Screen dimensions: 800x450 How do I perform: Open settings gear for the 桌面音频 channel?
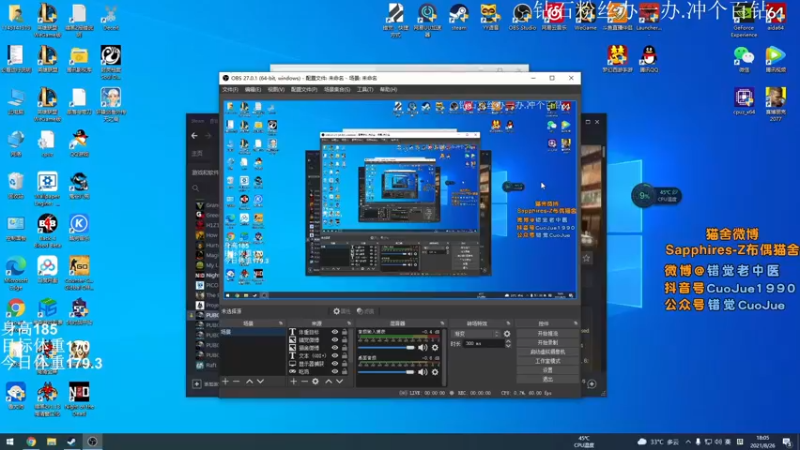[x=435, y=372]
